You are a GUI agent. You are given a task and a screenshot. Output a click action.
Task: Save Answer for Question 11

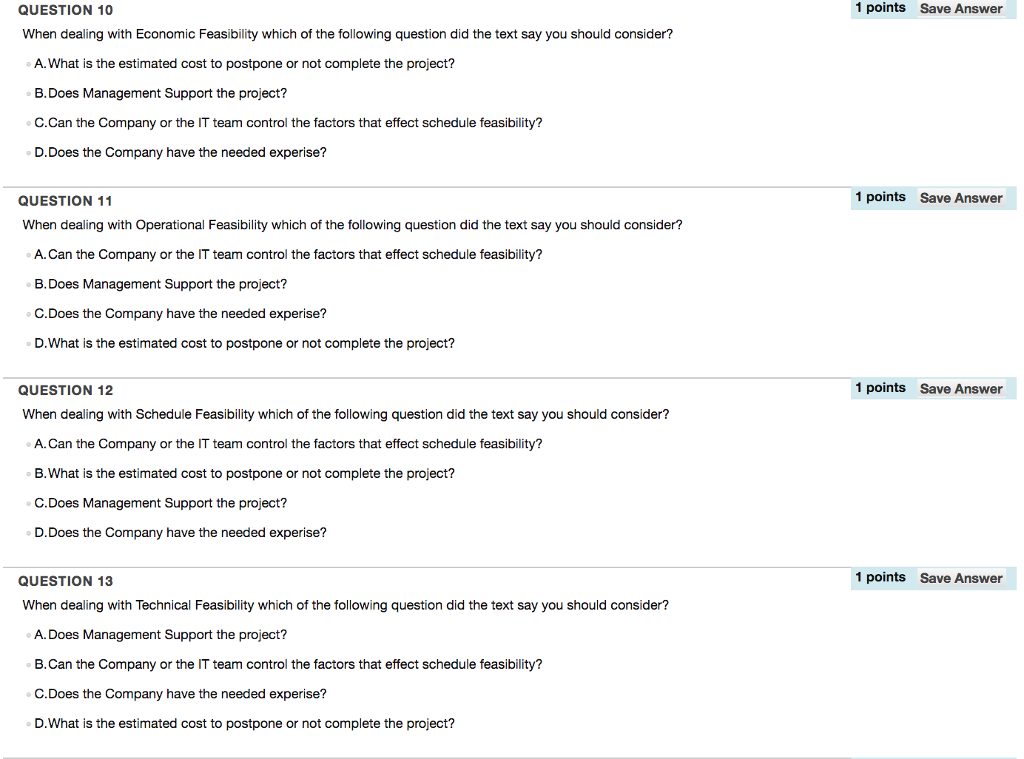pos(961,197)
